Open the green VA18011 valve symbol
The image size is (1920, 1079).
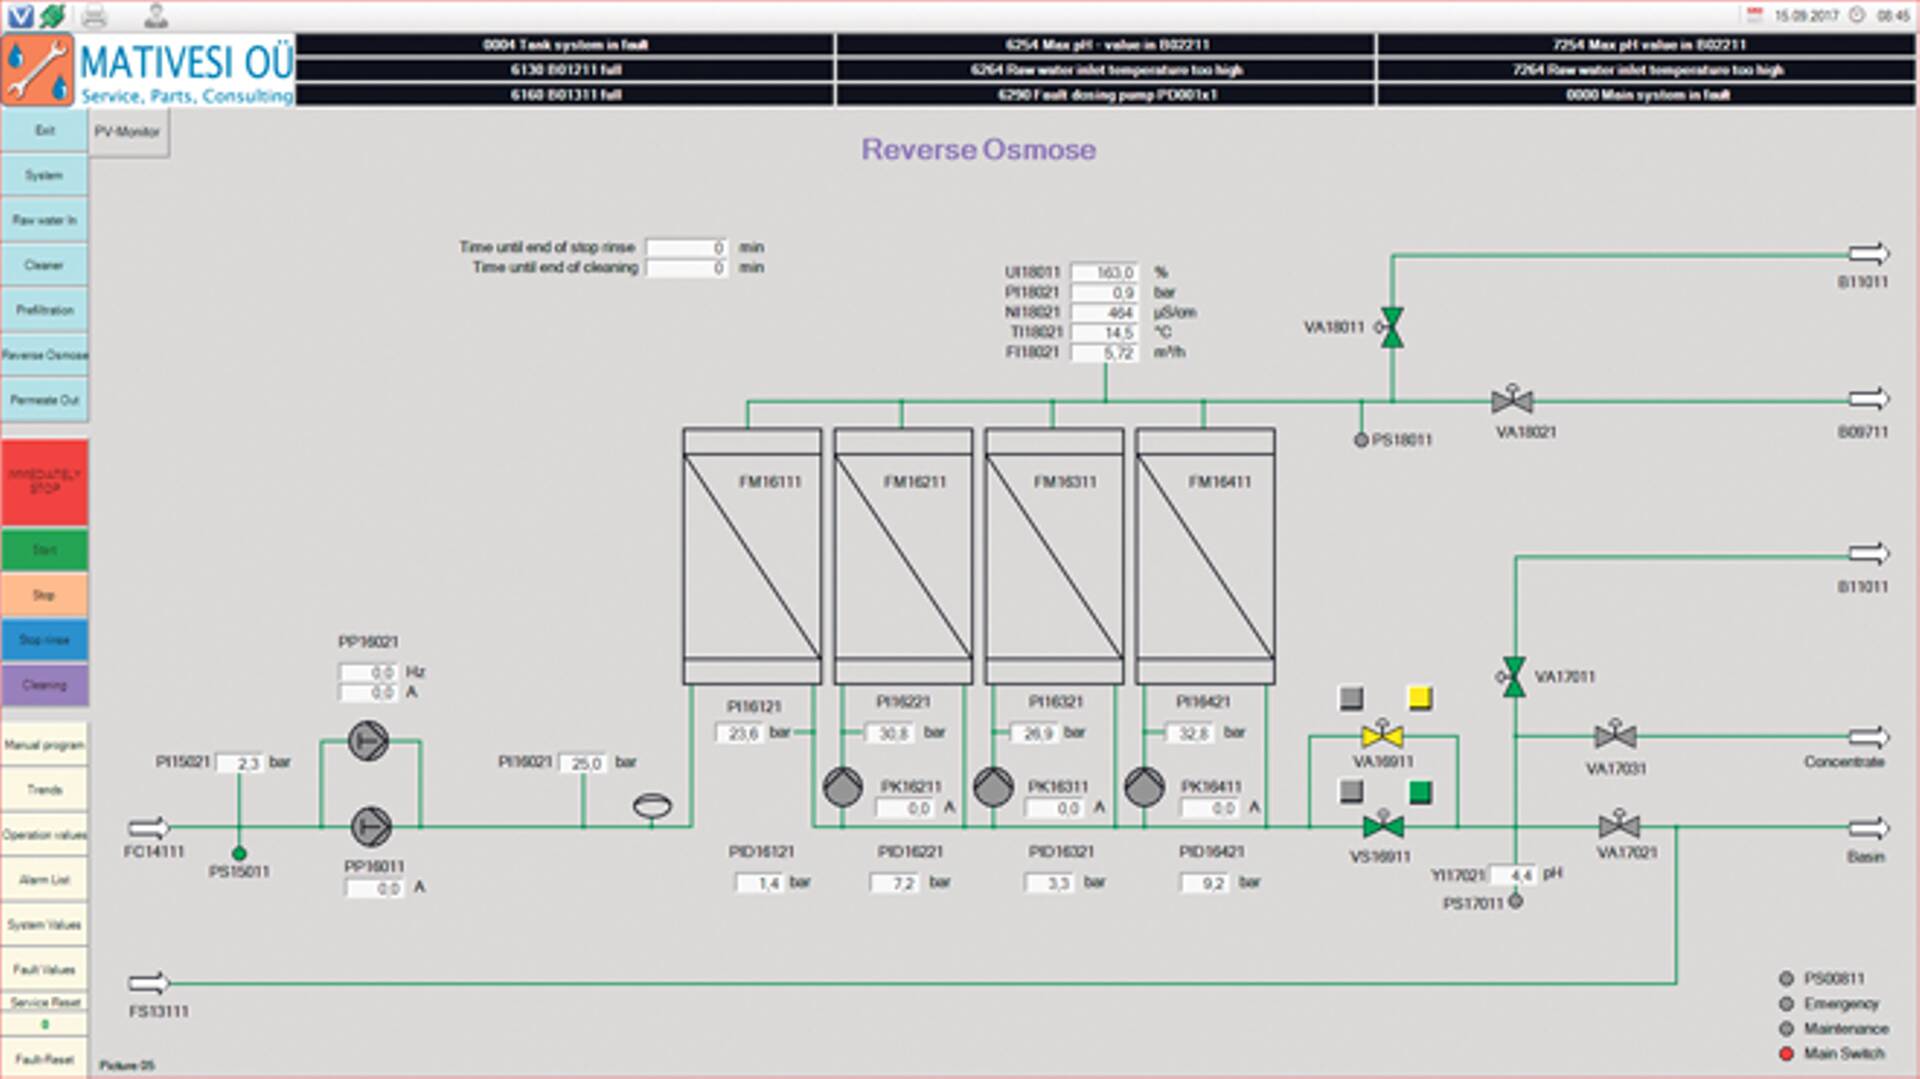coord(1391,327)
